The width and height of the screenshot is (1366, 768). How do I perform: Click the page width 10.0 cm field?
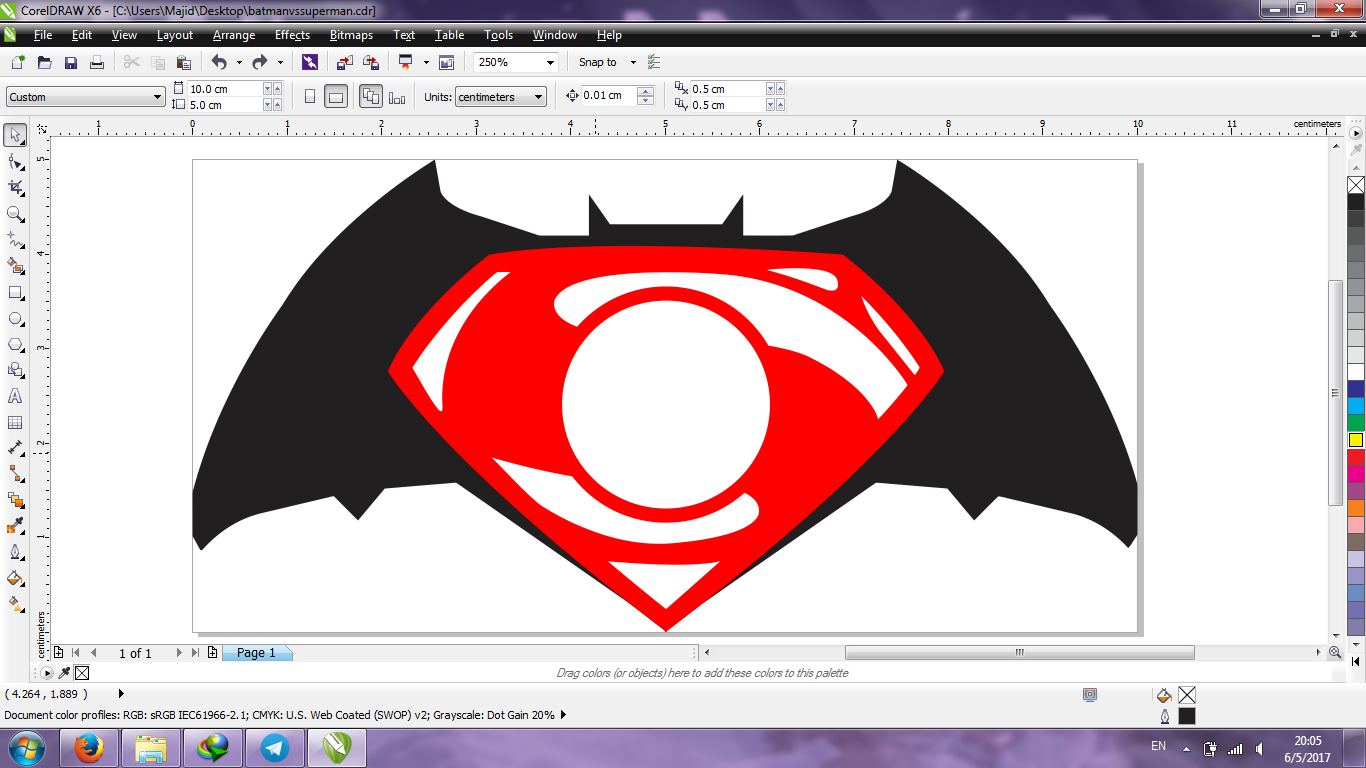coord(224,89)
